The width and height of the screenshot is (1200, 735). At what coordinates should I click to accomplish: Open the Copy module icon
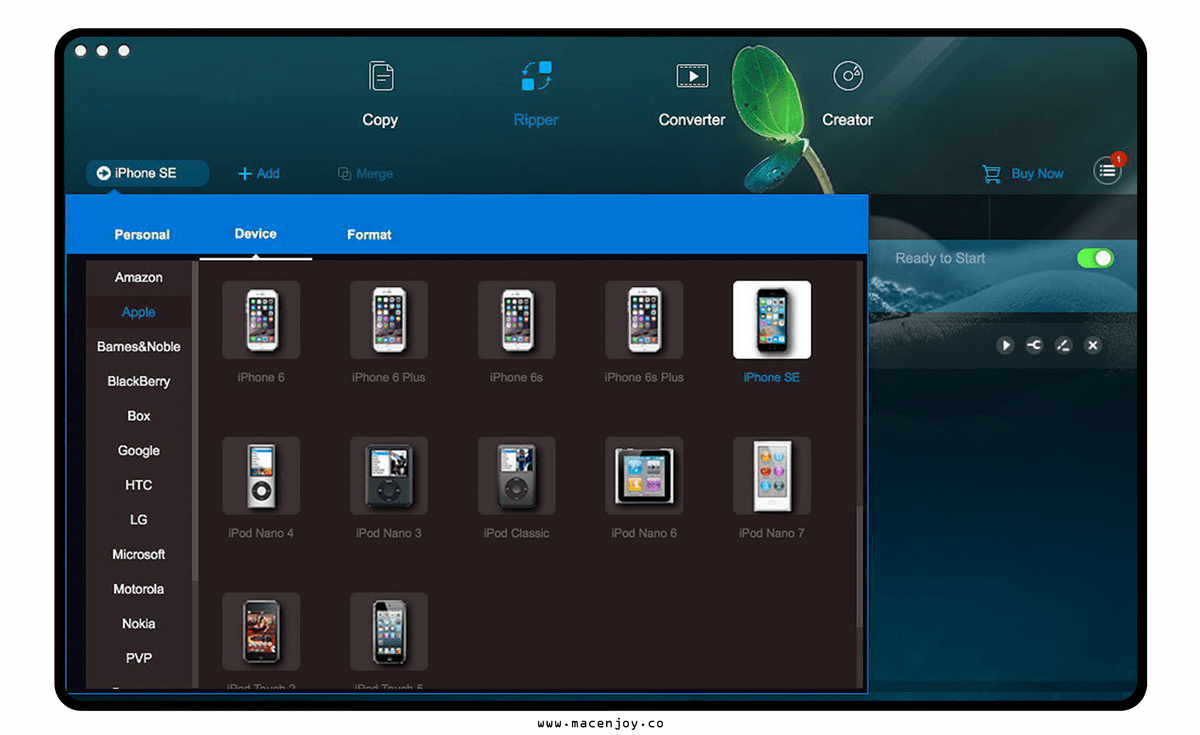click(381, 76)
